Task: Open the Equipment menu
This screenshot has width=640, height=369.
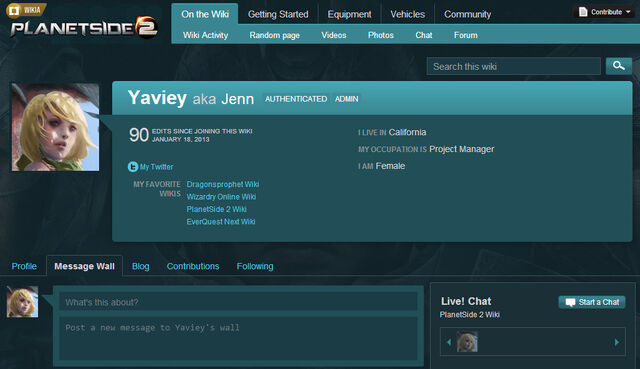Action: point(349,14)
